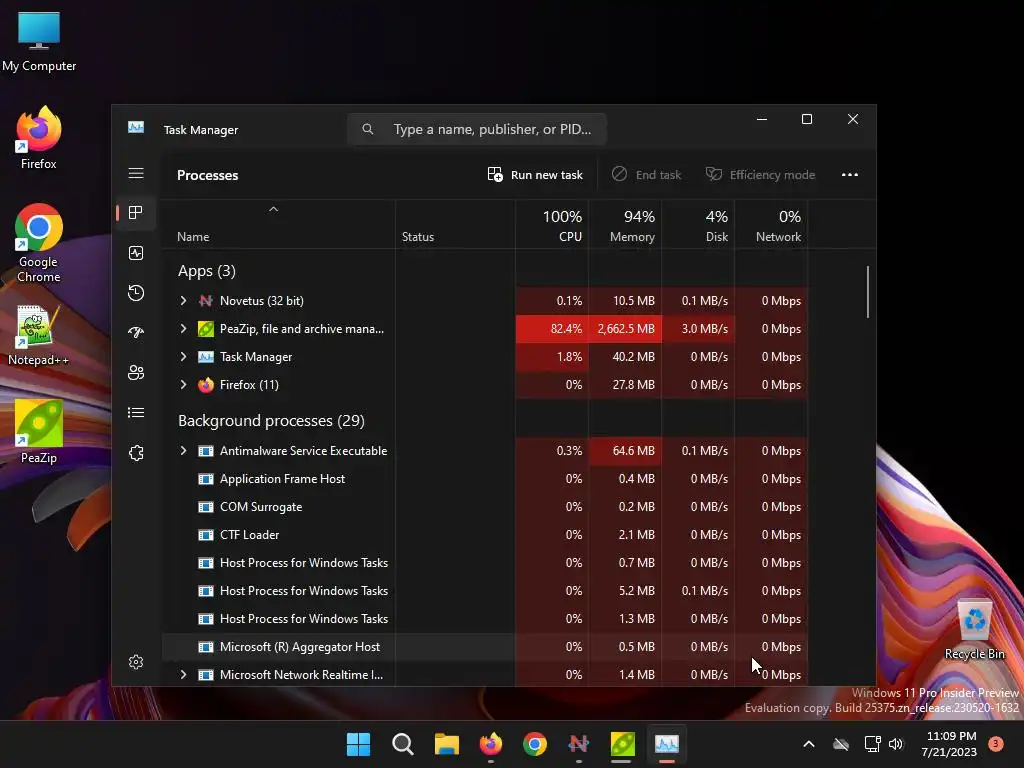Open PeaZip desktop shortcut
Screen dimensions: 1024x768
(39, 432)
